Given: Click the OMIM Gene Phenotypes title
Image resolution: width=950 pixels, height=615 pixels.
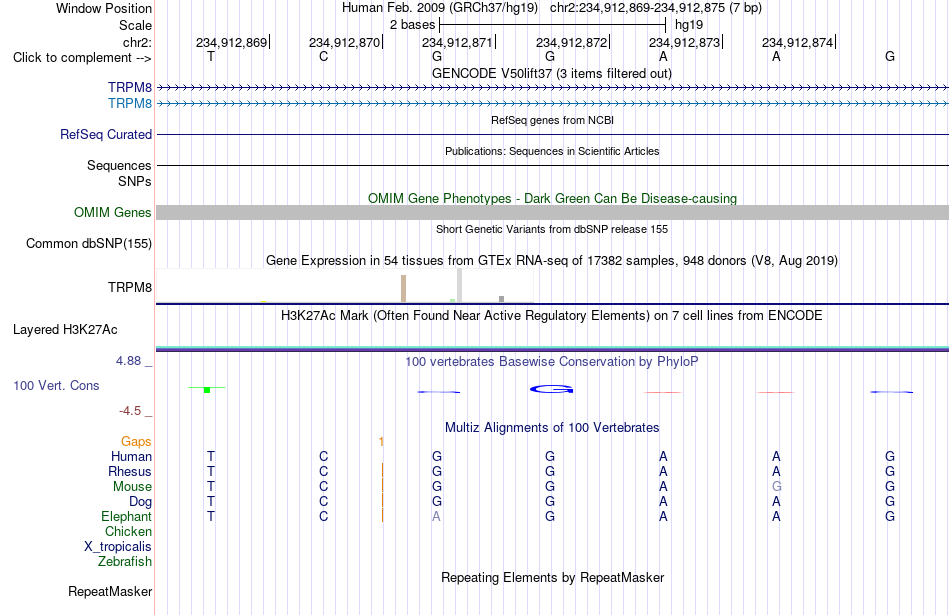Looking at the screenshot, I should point(553,198).
